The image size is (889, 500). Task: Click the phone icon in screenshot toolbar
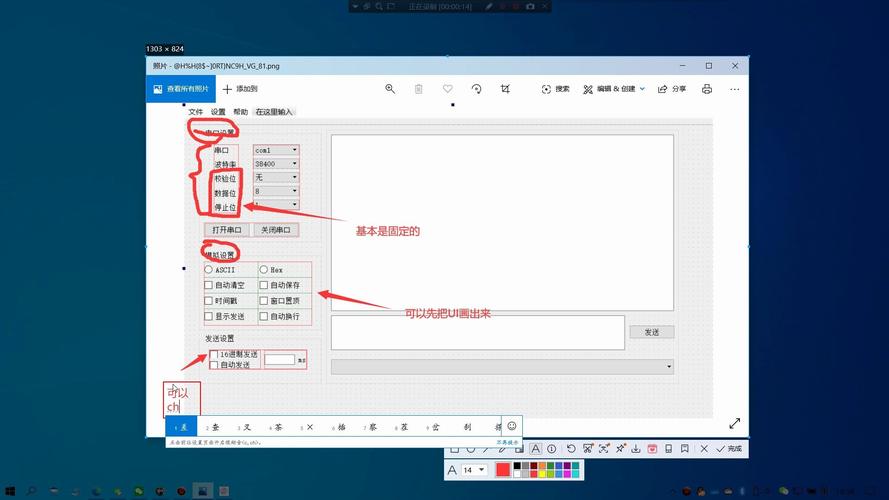point(668,449)
